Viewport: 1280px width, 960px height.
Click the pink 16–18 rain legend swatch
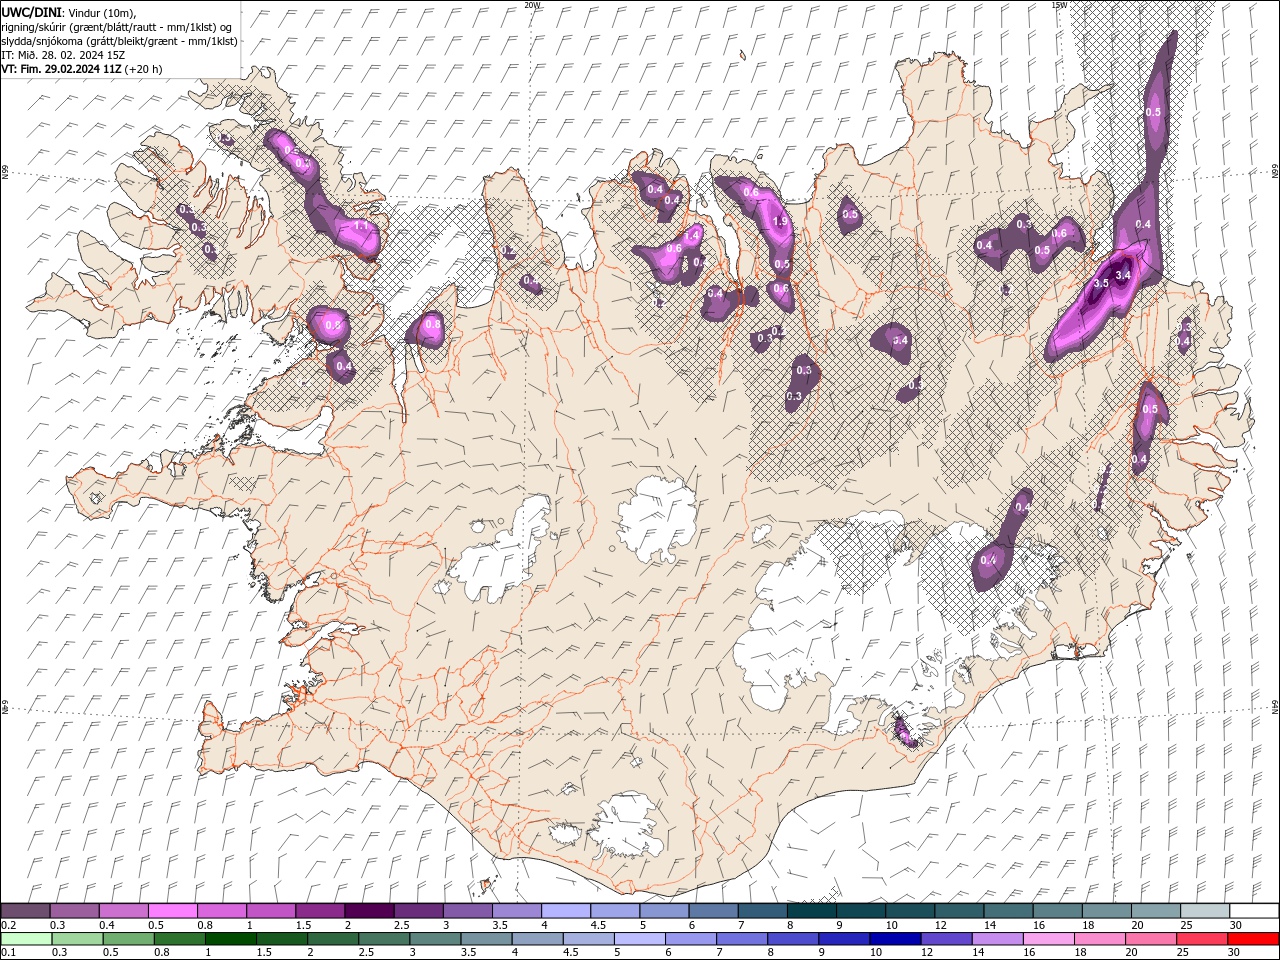click(1048, 939)
